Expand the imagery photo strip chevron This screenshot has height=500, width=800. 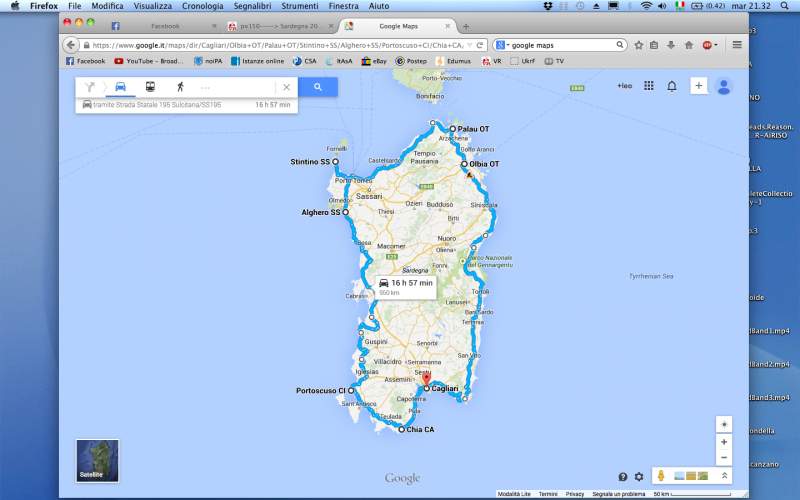tap(724, 476)
